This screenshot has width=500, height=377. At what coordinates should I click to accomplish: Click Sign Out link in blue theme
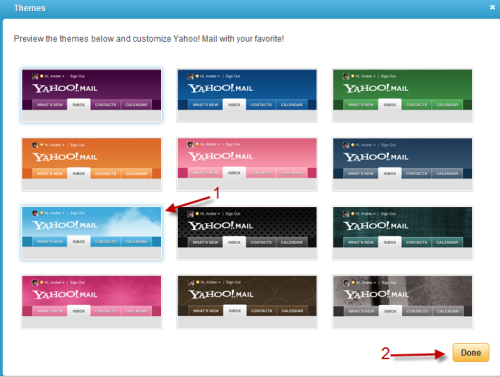click(233, 76)
